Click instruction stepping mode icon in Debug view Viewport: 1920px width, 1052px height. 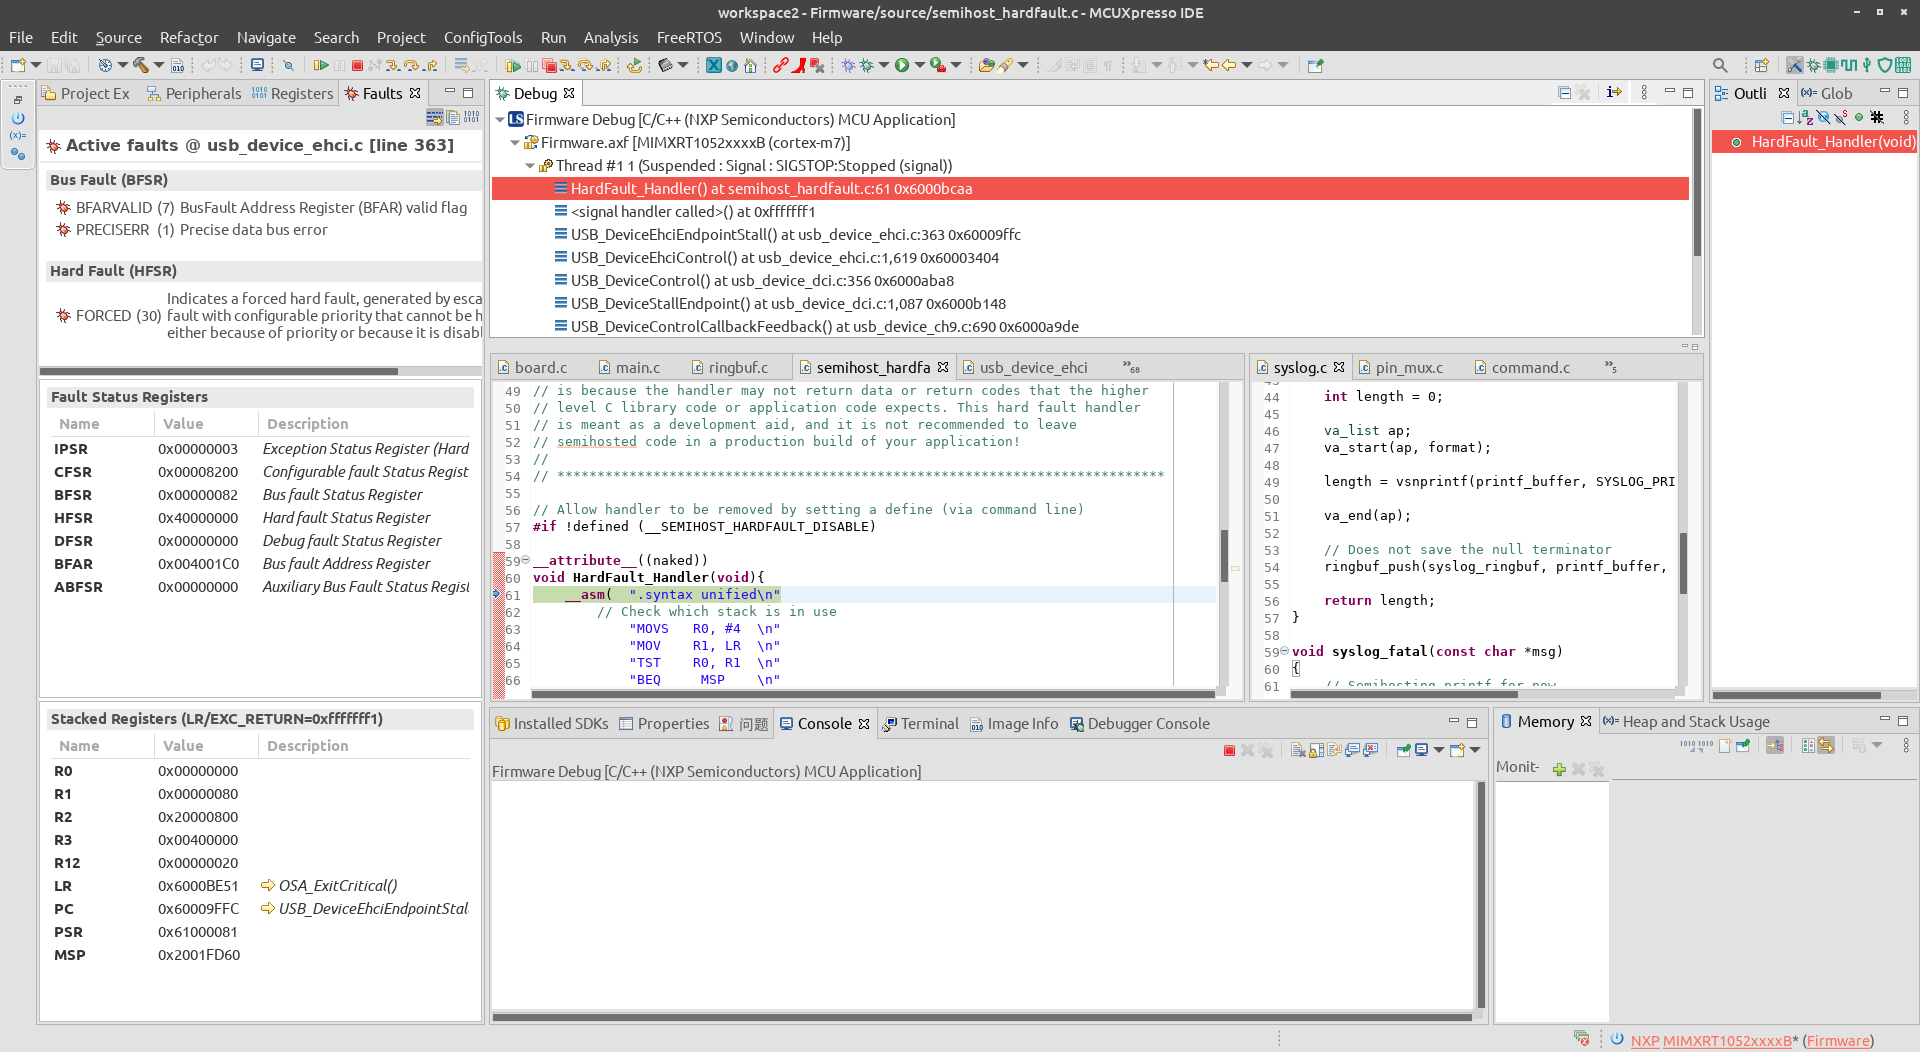point(1614,92)
